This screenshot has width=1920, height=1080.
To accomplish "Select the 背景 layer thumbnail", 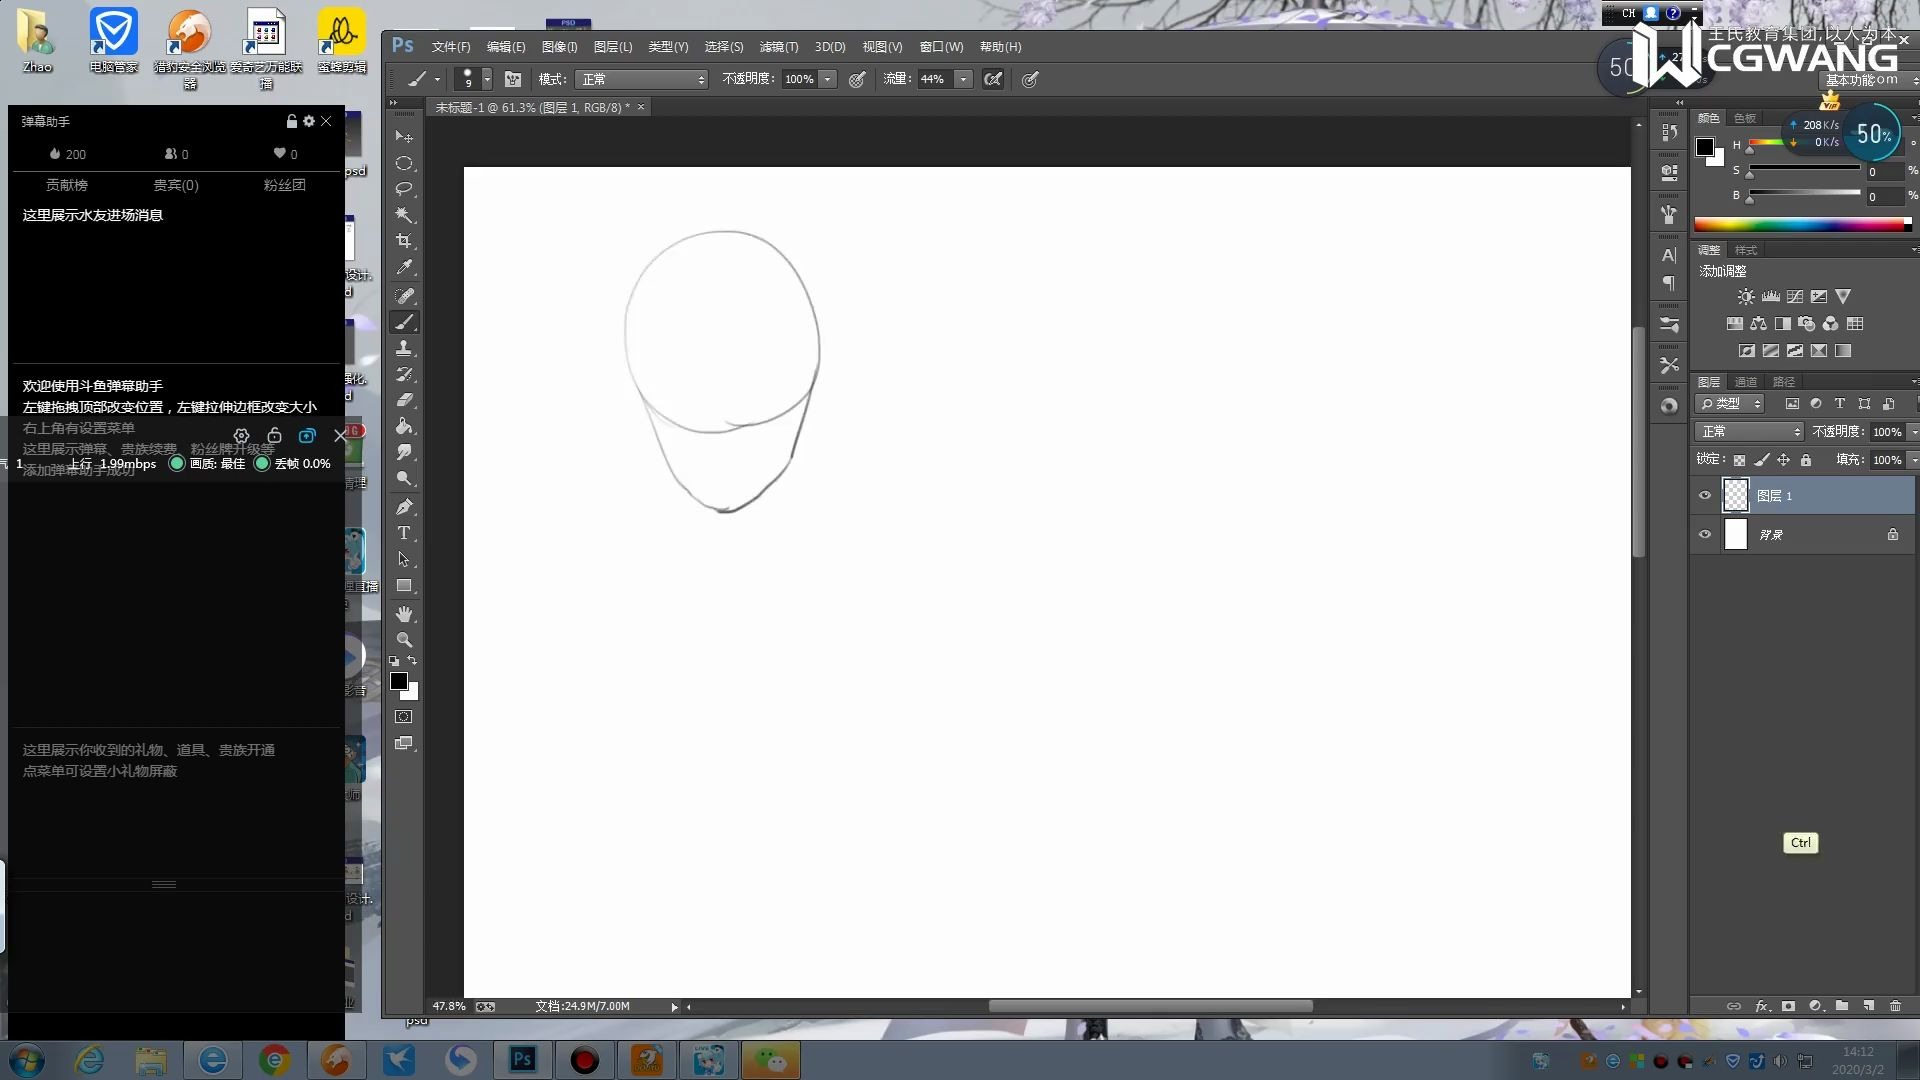I will click(1736, 535).
